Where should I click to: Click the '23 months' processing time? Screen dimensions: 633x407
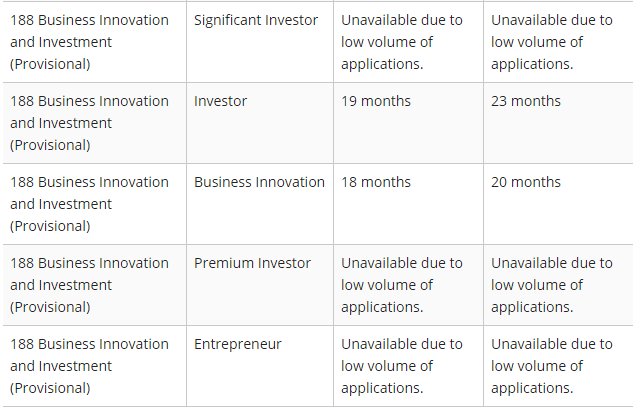[x=526, y=101]
